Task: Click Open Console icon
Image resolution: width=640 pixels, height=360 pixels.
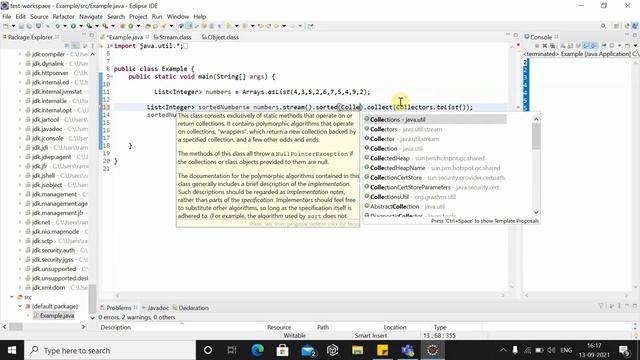Action: pyautogui.click(x=627, y=46)
